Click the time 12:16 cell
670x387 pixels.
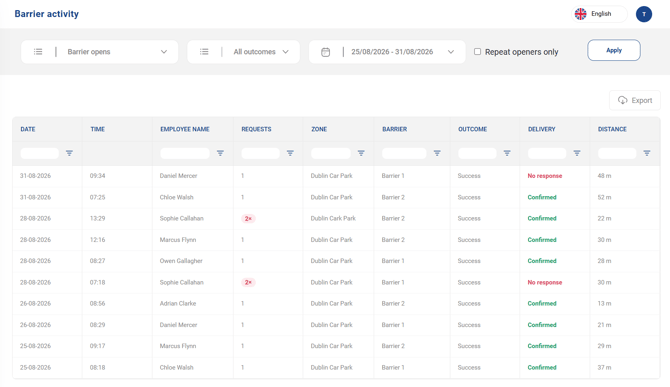pyautogui.click(x=97, y=240)
